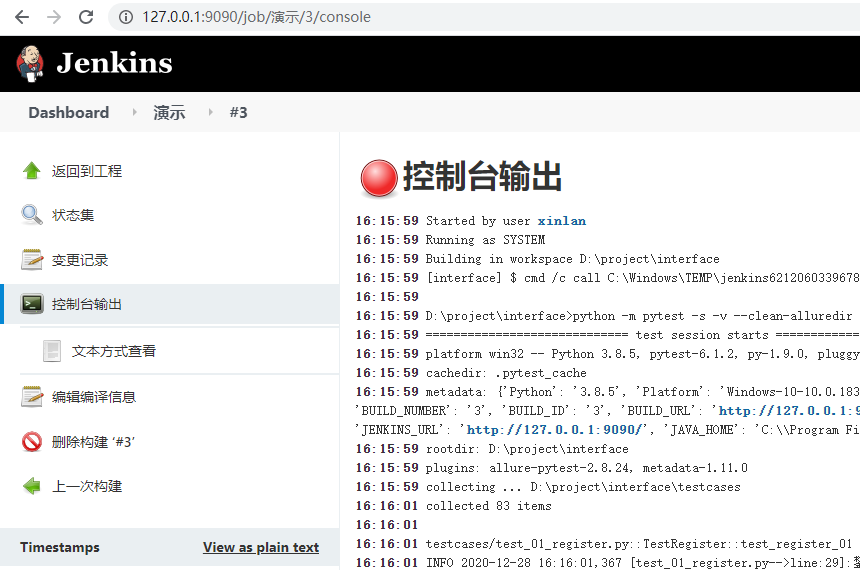Open the View as plain text link
This screenshot has width=860, height=570.
click(x=261, y=547)
